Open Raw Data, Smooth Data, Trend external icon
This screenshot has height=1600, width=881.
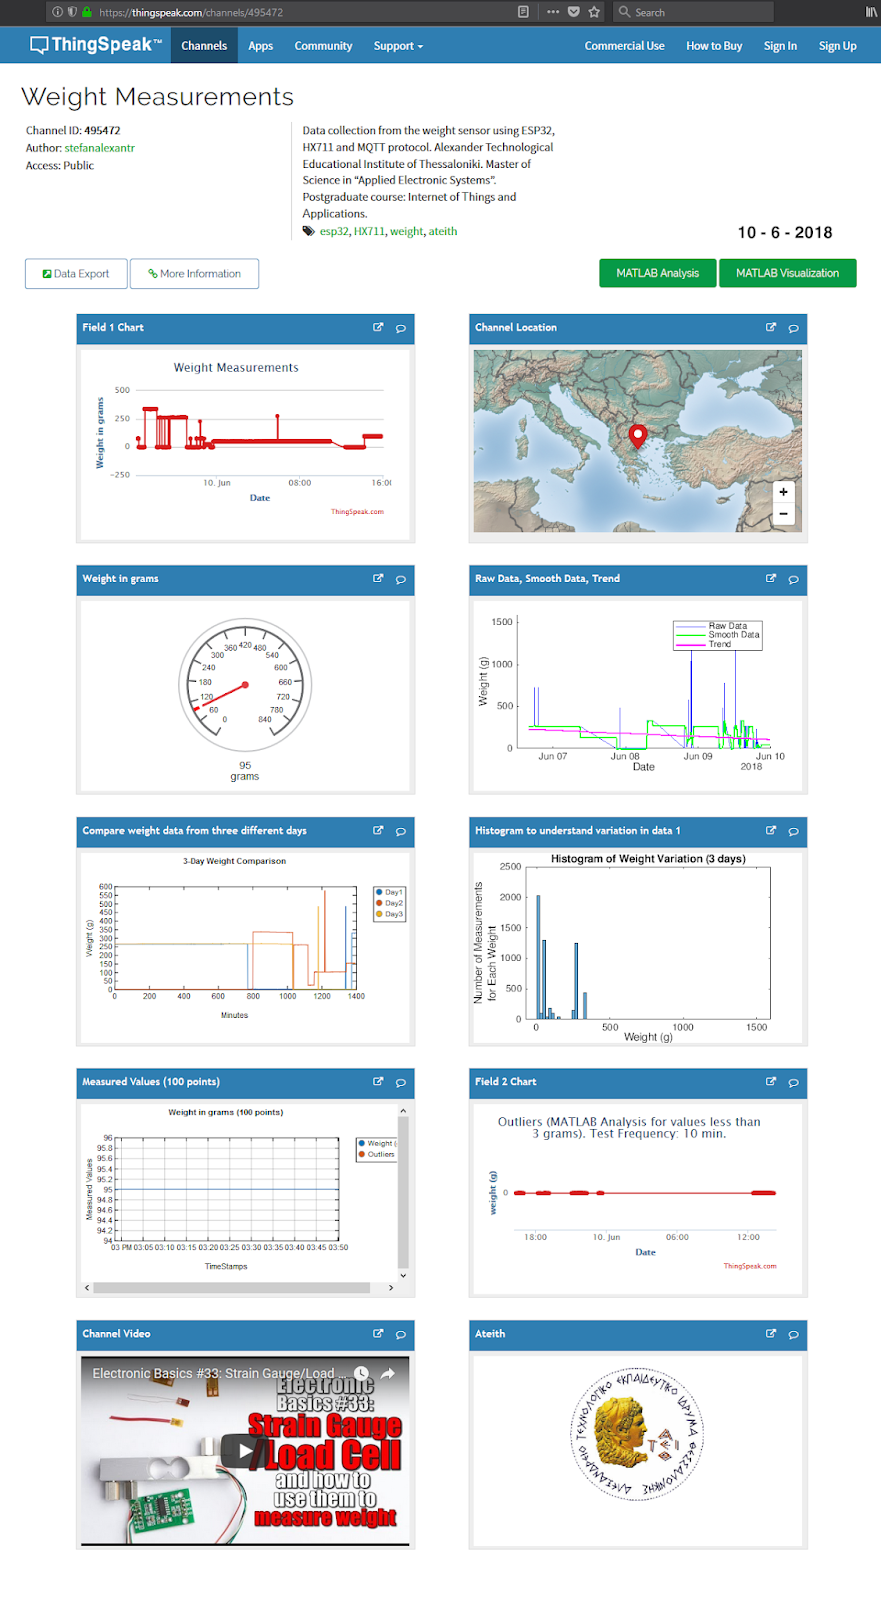tap(771, 578)
